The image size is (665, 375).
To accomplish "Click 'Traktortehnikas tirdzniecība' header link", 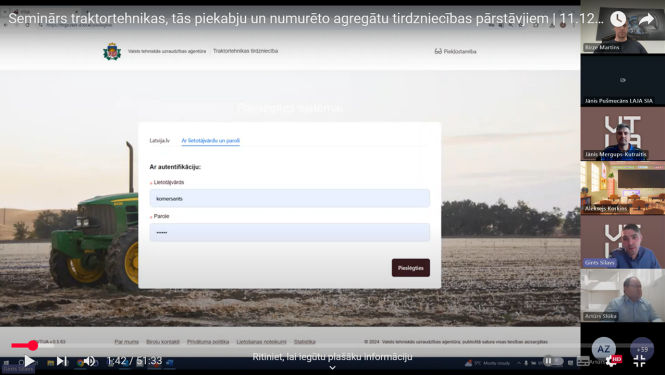I will point(246,51).
